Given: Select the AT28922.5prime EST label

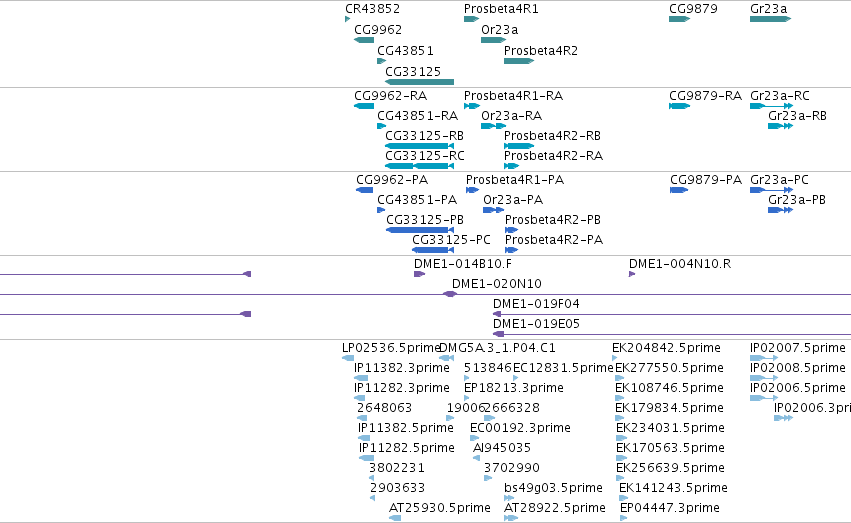Looking at the screenshot, I should 555,509.
